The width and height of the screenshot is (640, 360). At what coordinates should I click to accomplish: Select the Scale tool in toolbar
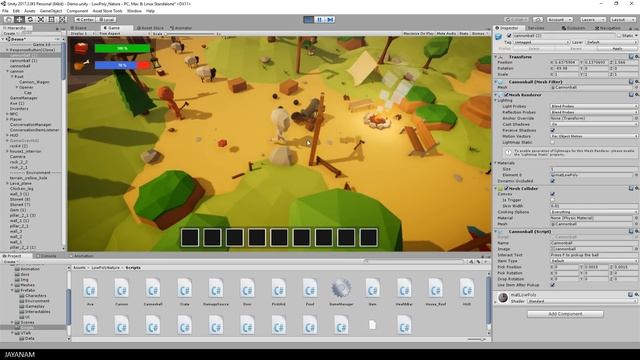(x=41, y=19)
